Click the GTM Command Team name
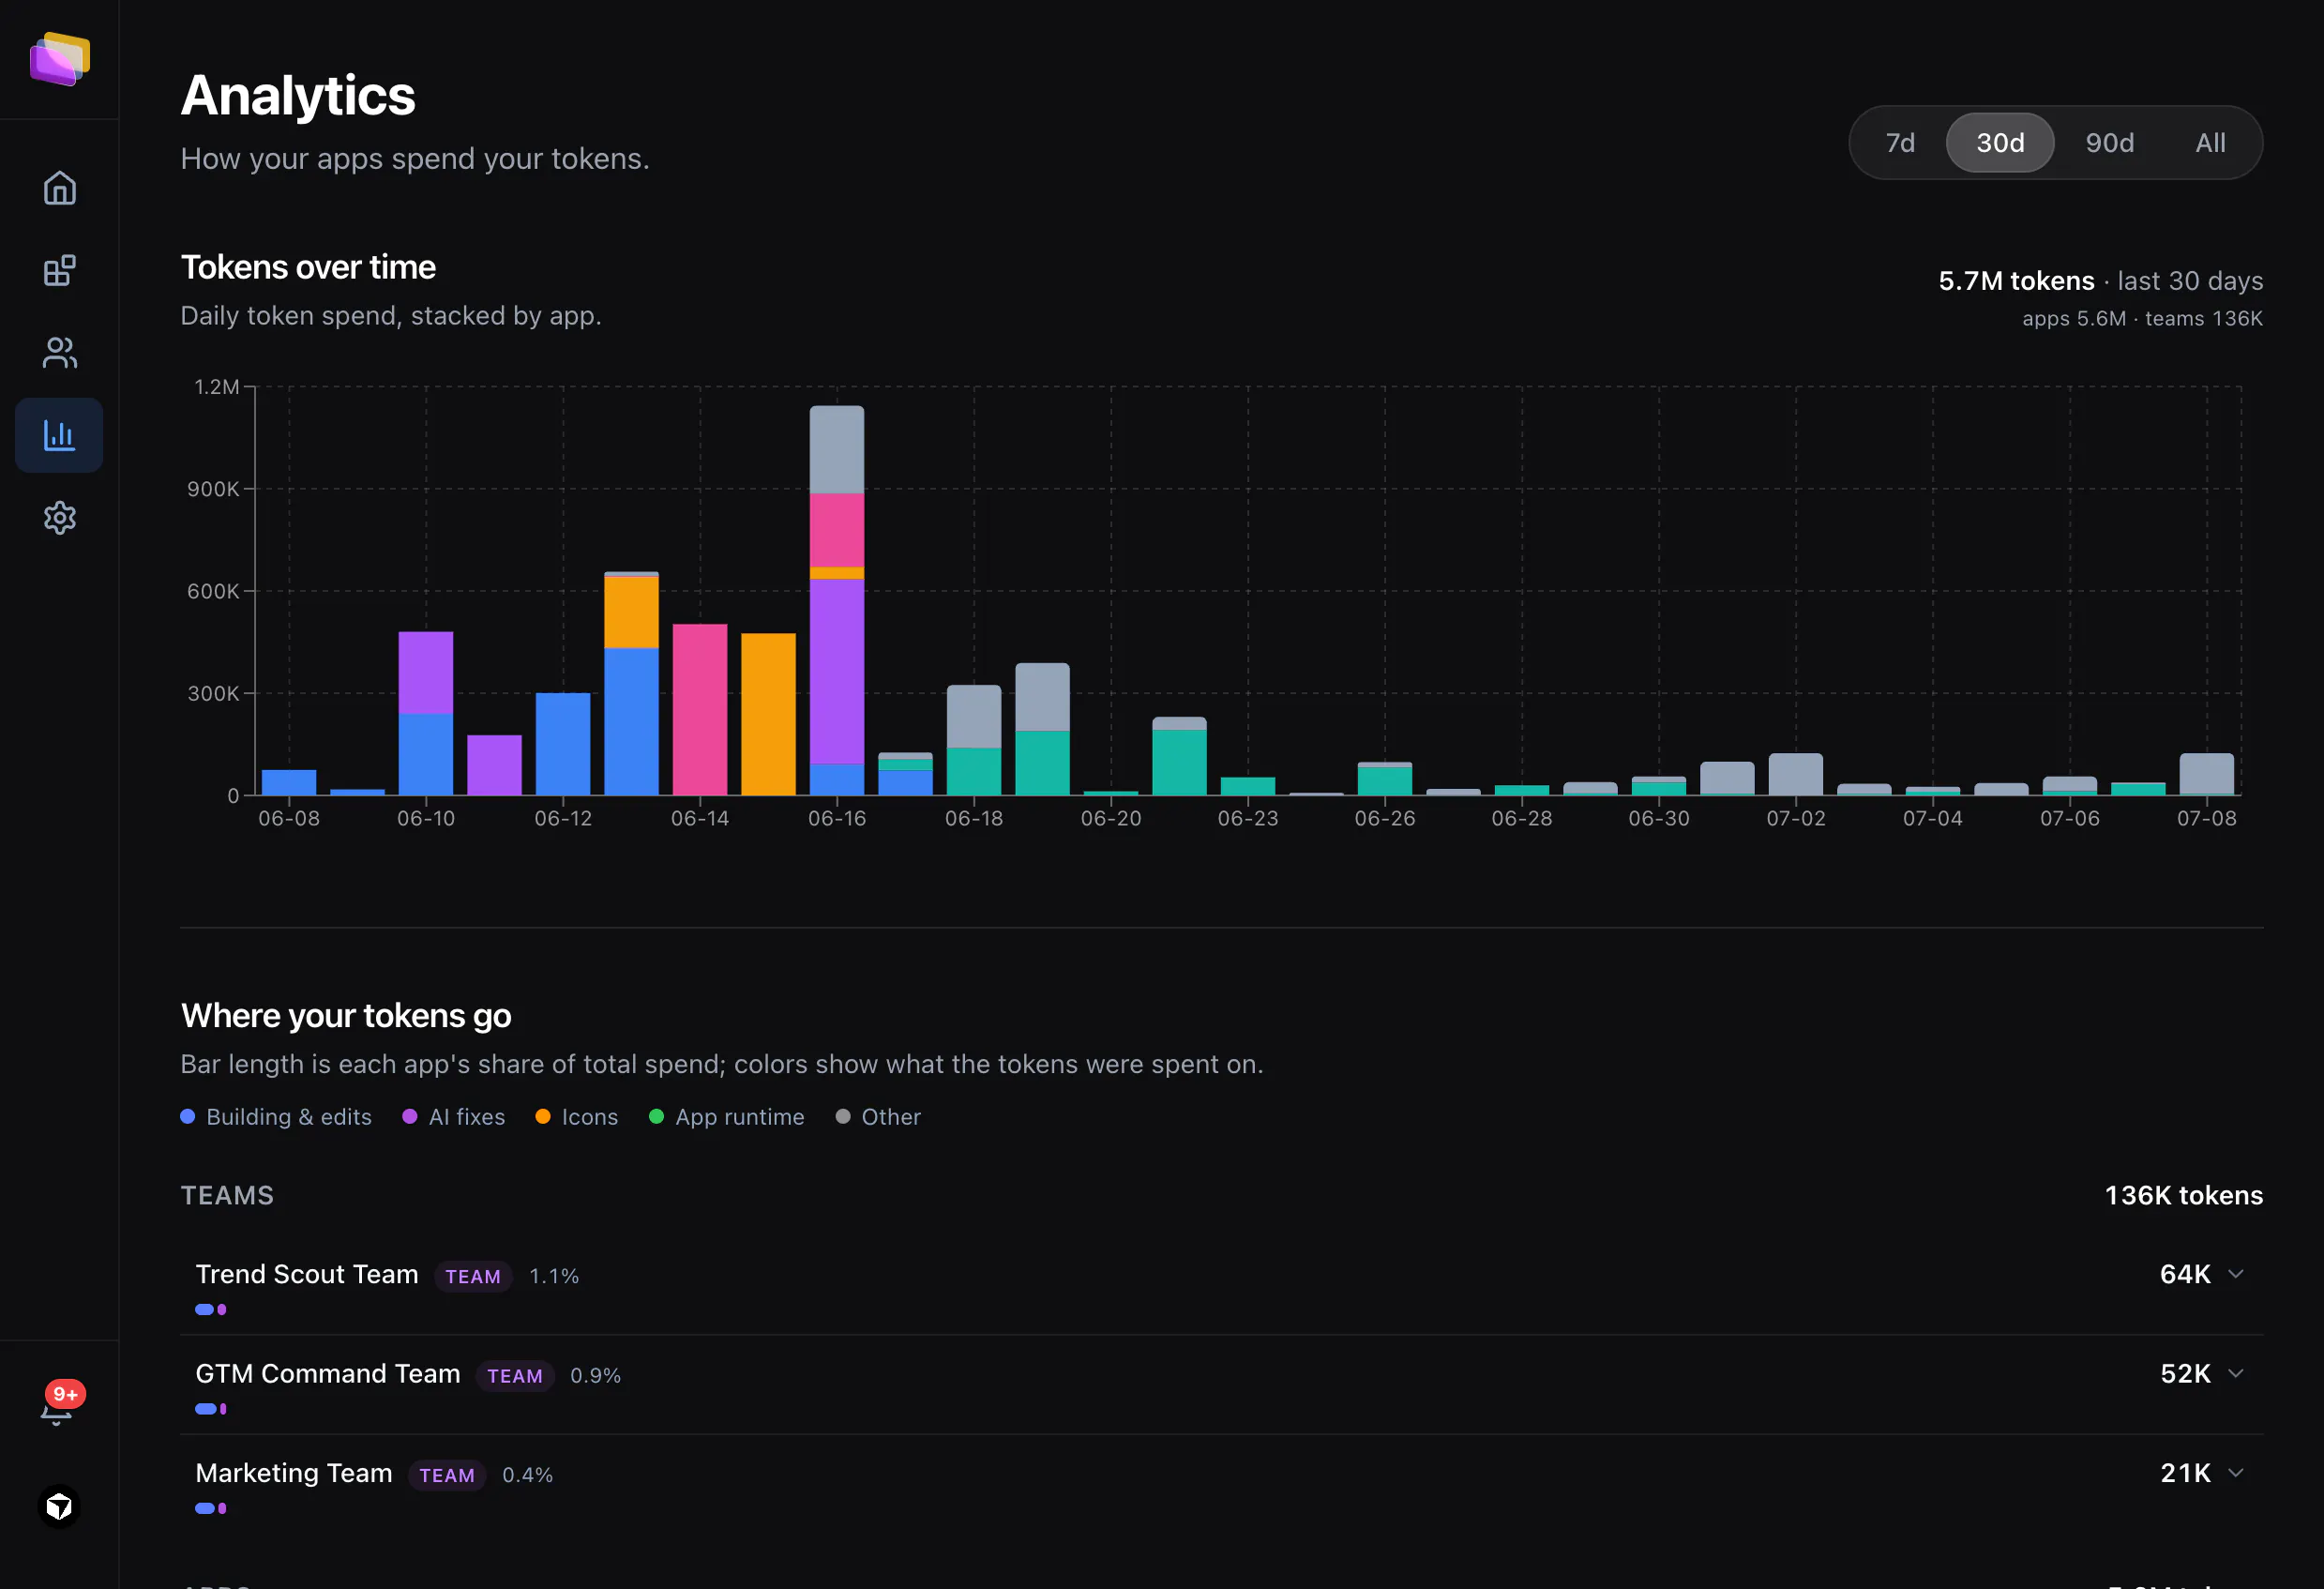This screenshot has height=1589, width=2324. 328,1373
